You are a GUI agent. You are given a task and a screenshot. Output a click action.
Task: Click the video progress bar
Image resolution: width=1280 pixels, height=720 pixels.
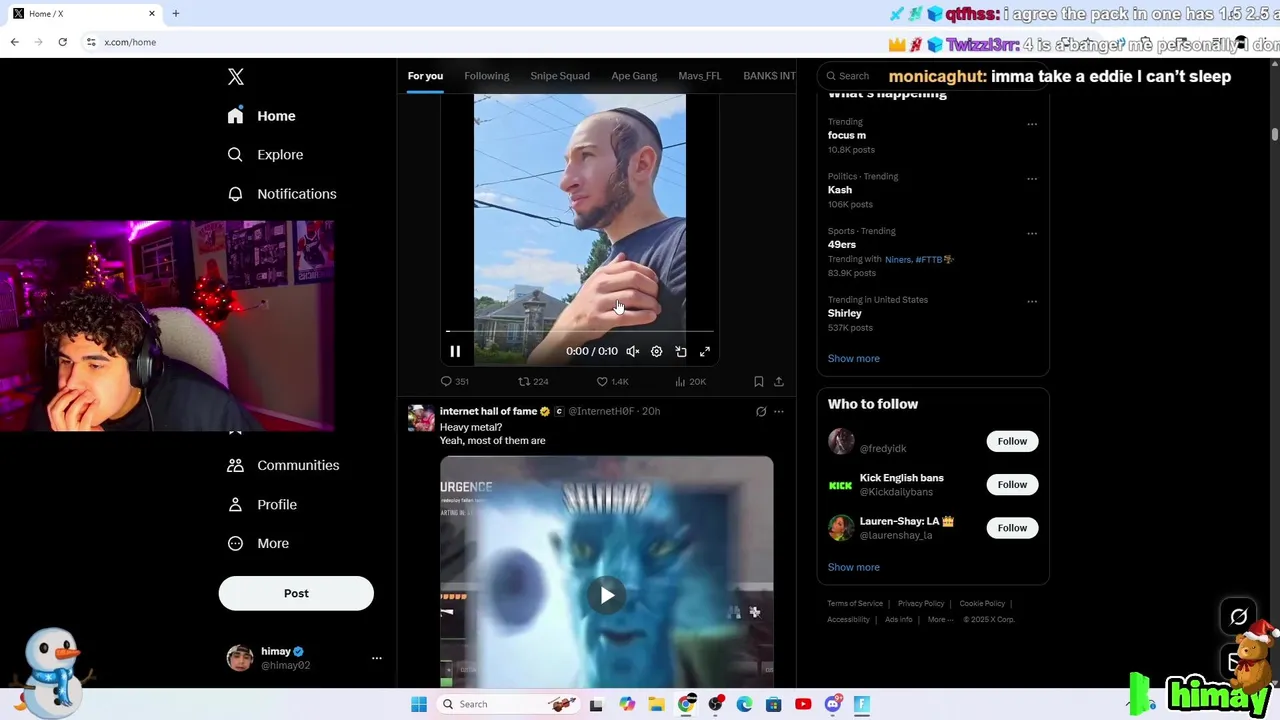click(580, 331)
